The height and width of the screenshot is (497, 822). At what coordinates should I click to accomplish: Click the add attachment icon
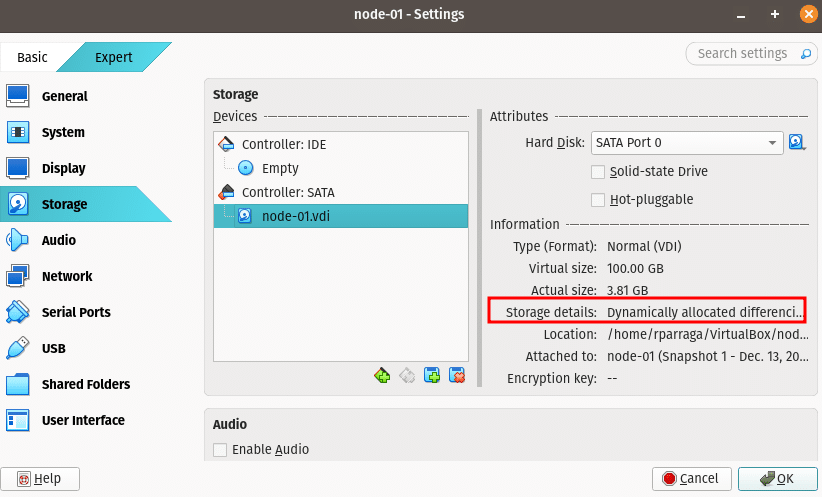[x=432, y=376]
